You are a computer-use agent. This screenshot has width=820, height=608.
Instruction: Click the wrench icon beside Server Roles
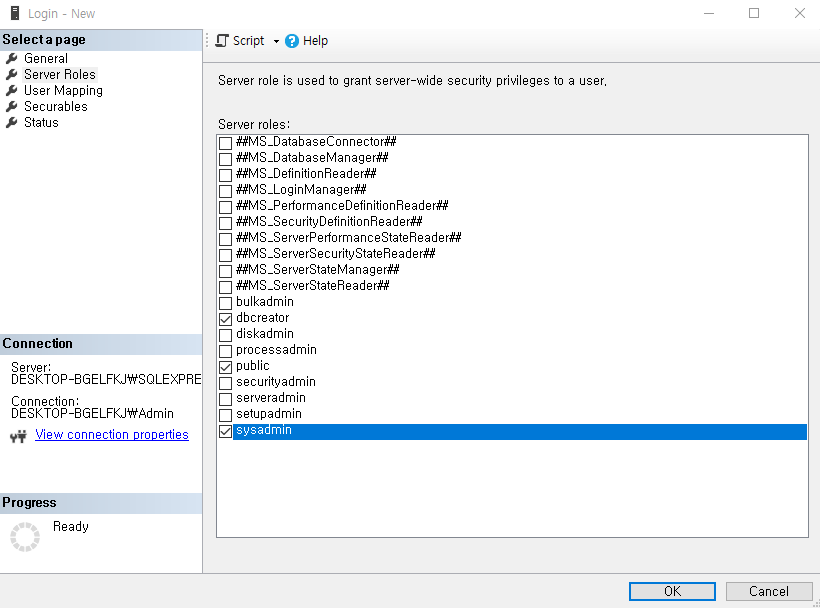(x=12, y=74)
